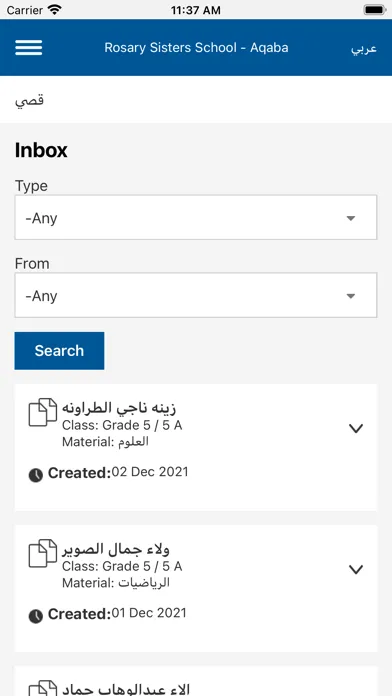
Task: Click document icon of العلوم message
Action: [x=43, y=412]
